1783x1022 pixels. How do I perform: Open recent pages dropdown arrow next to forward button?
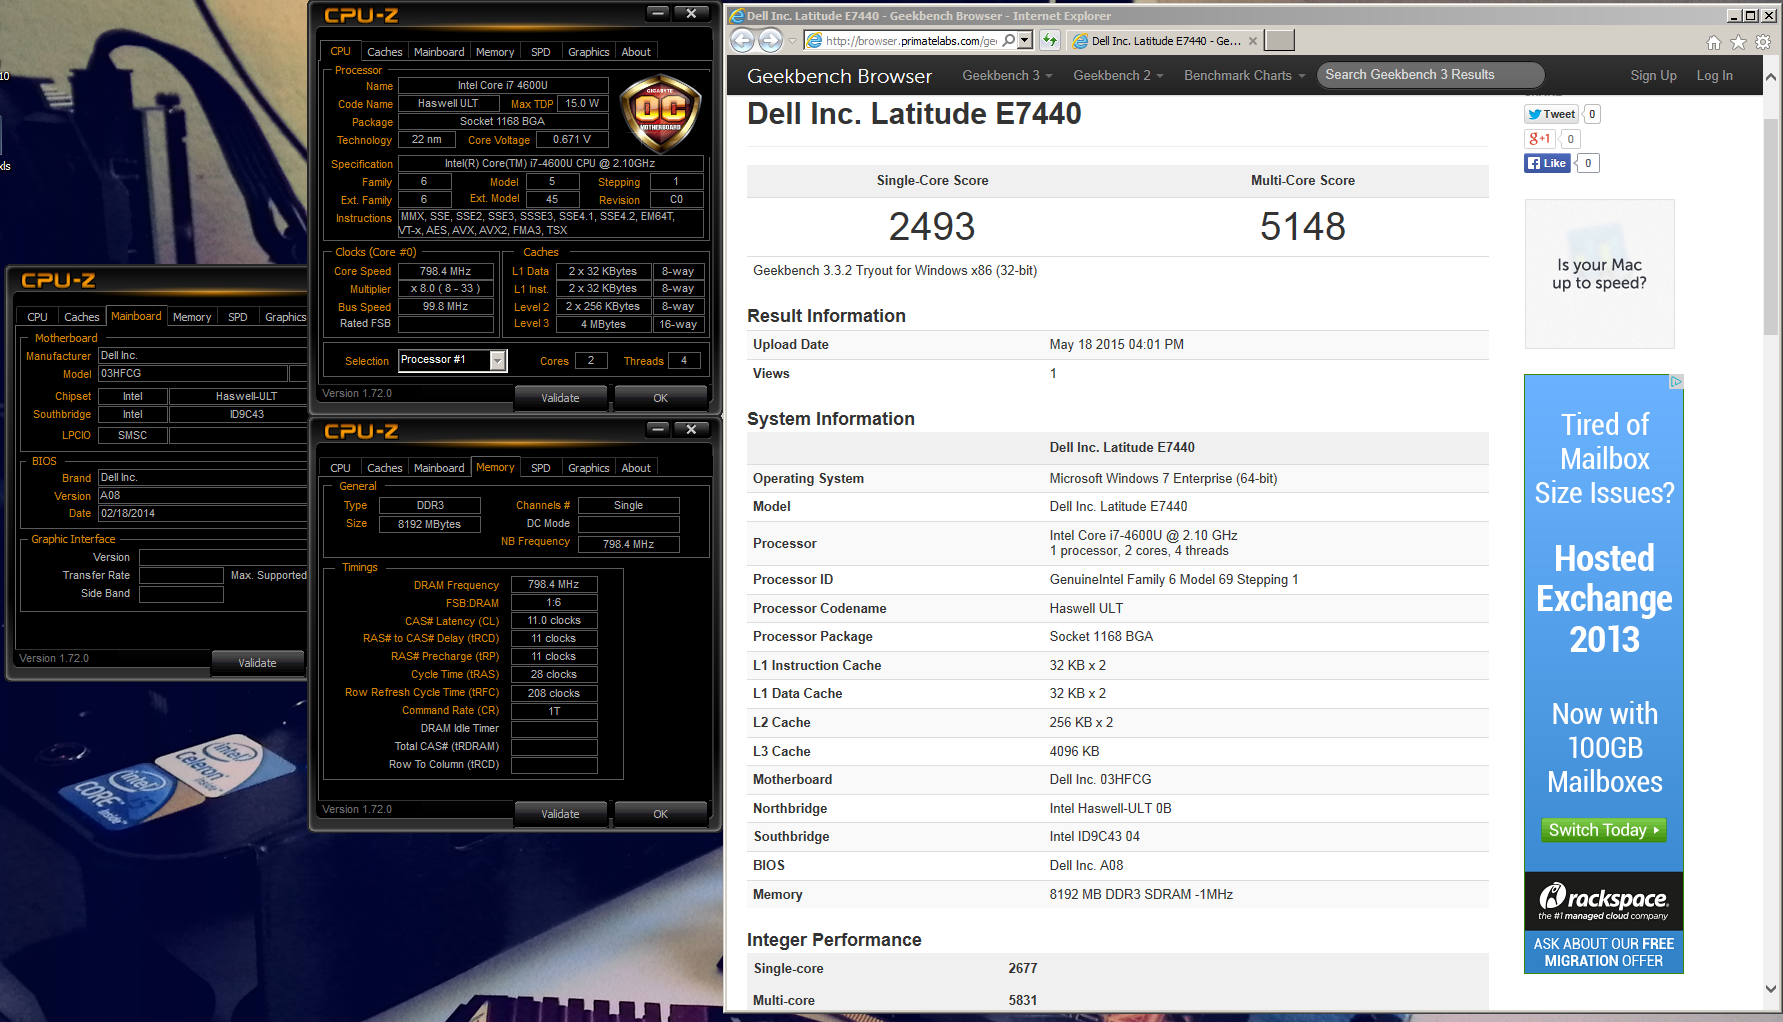(x=793, y=41)
